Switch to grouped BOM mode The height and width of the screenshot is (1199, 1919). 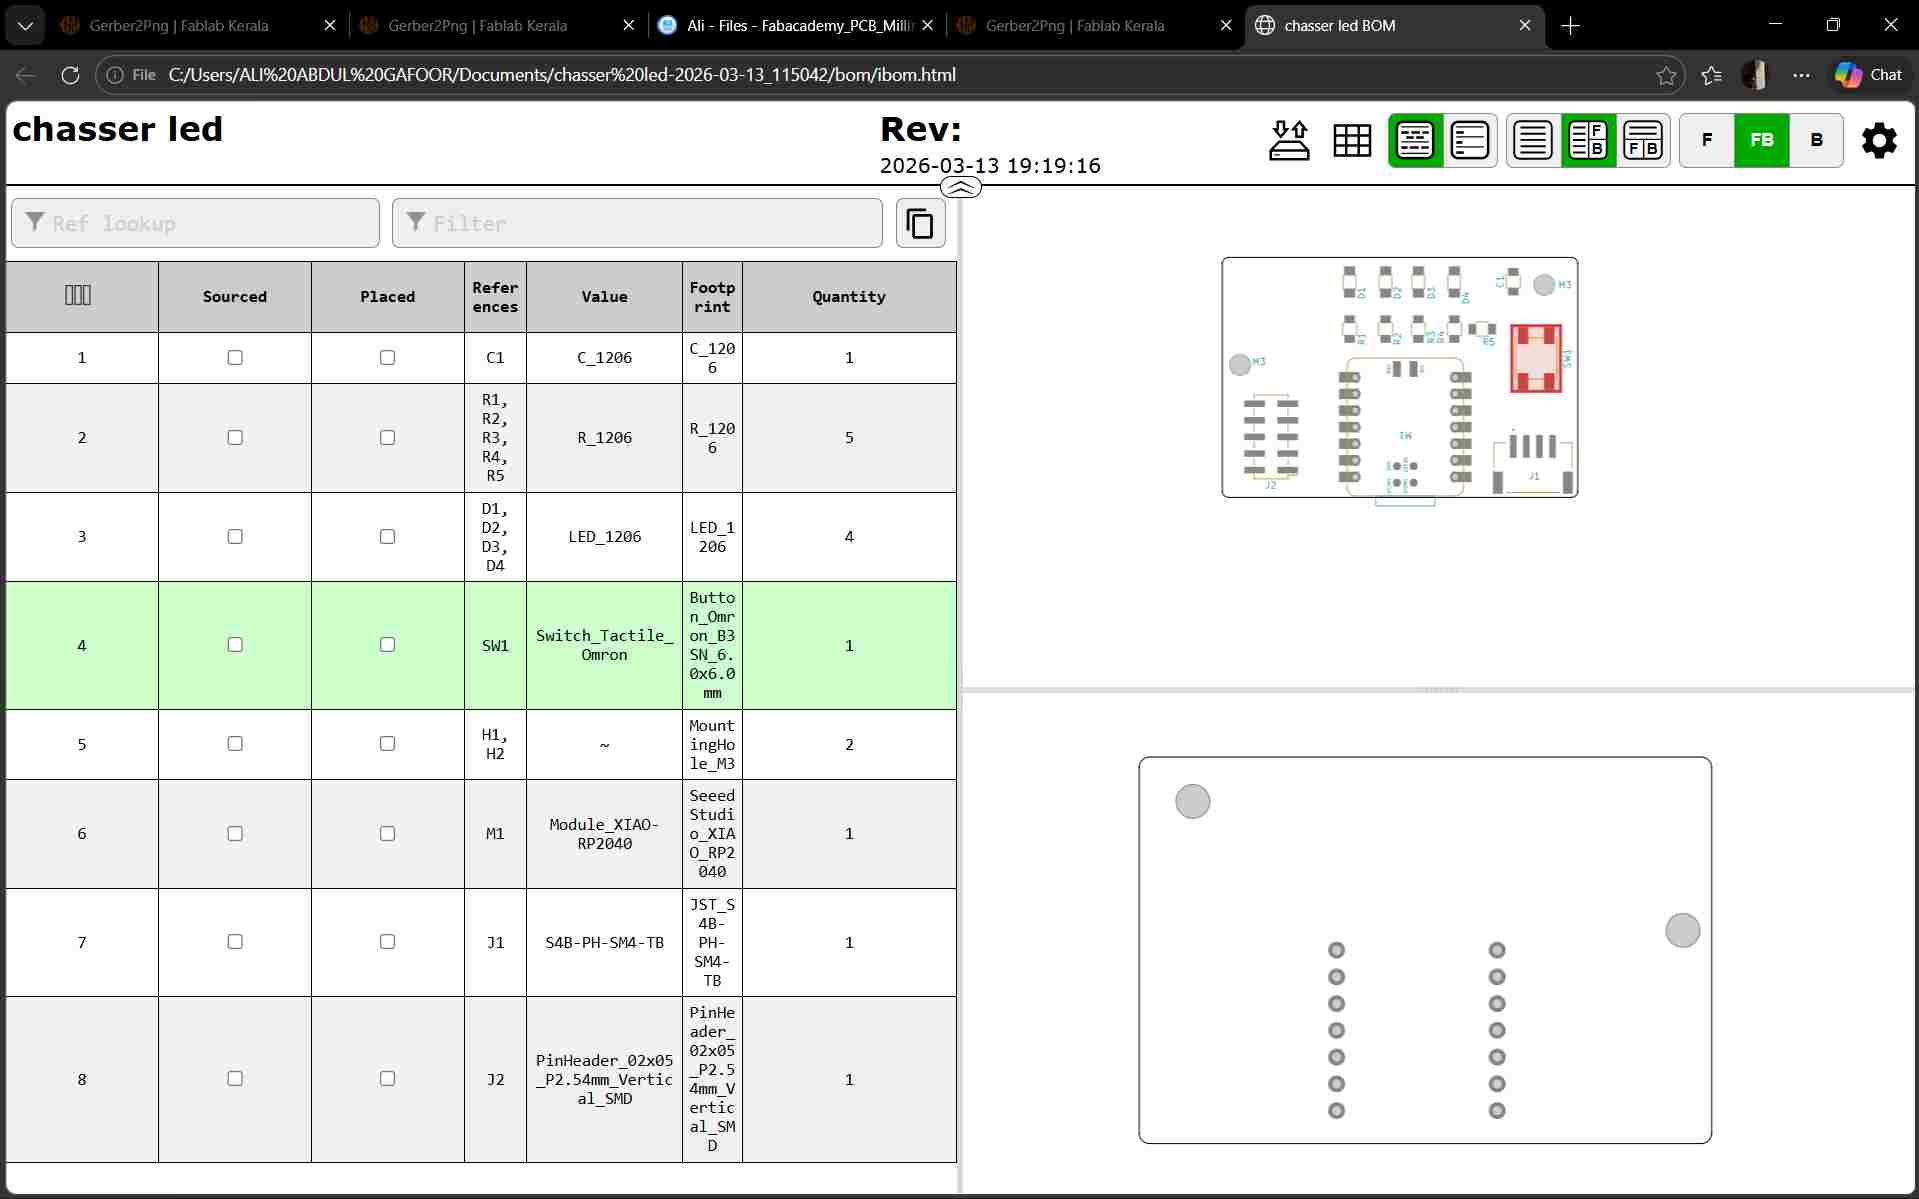pyautogui.click(x=1415, y=140)
